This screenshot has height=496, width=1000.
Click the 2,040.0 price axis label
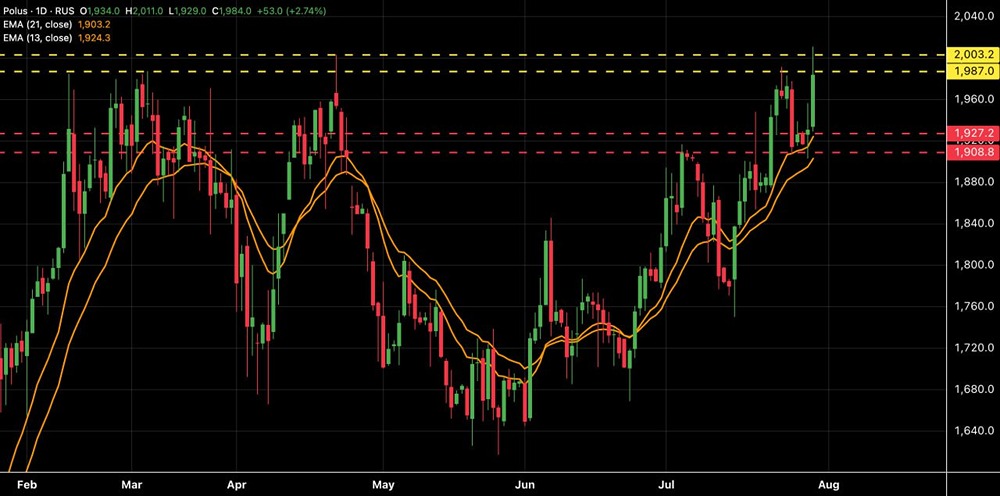[x=974, y=17]
